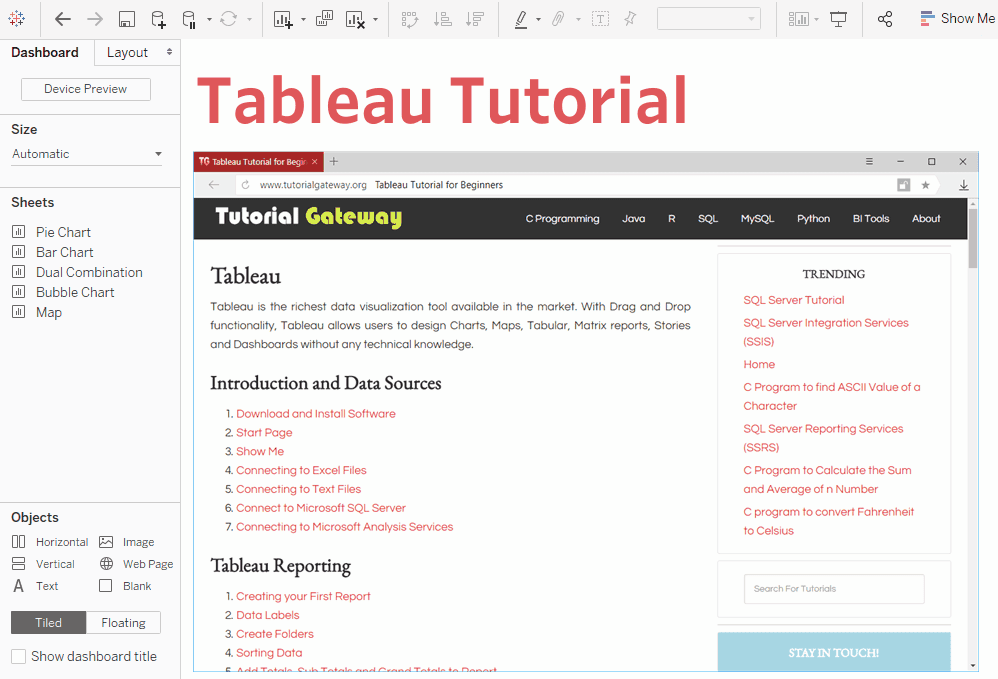The width and height of the screenshot is (998, 679).
Task: Open the Layout tab dropdown arrows
Action: click(169, 52)
